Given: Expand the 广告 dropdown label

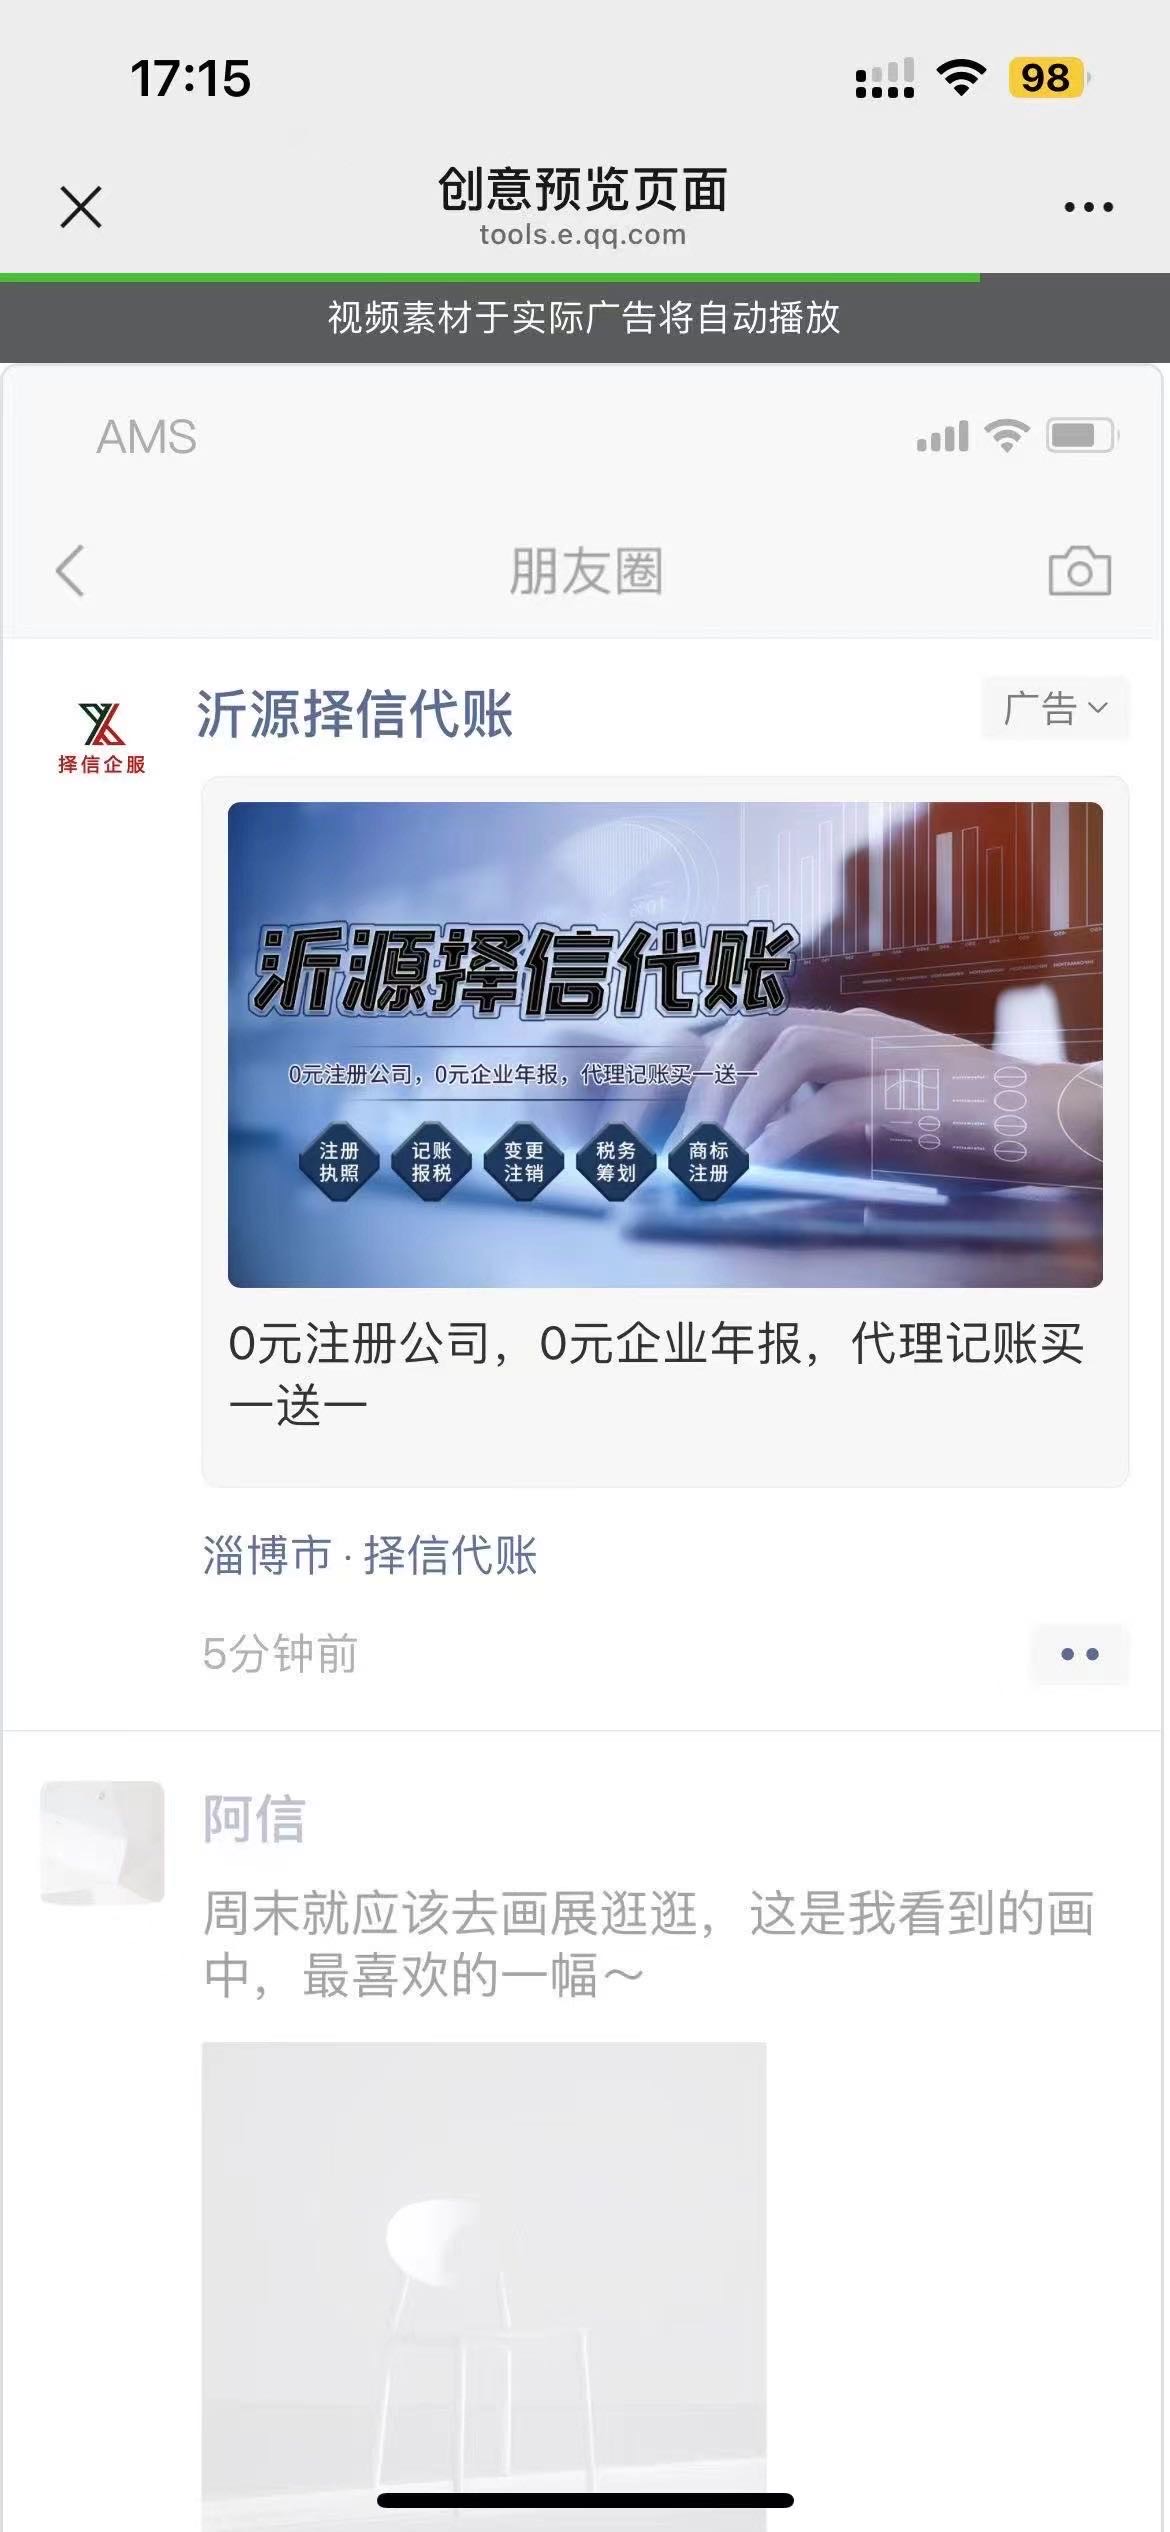Looking at the screenshot, I should [1055, 708].
